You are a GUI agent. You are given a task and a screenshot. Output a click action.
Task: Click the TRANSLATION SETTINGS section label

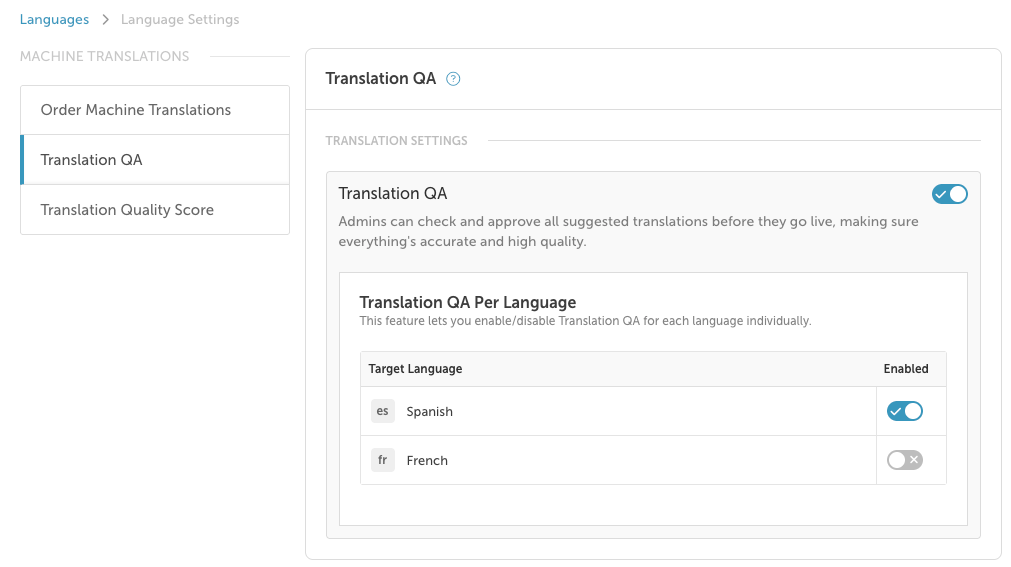397,141
